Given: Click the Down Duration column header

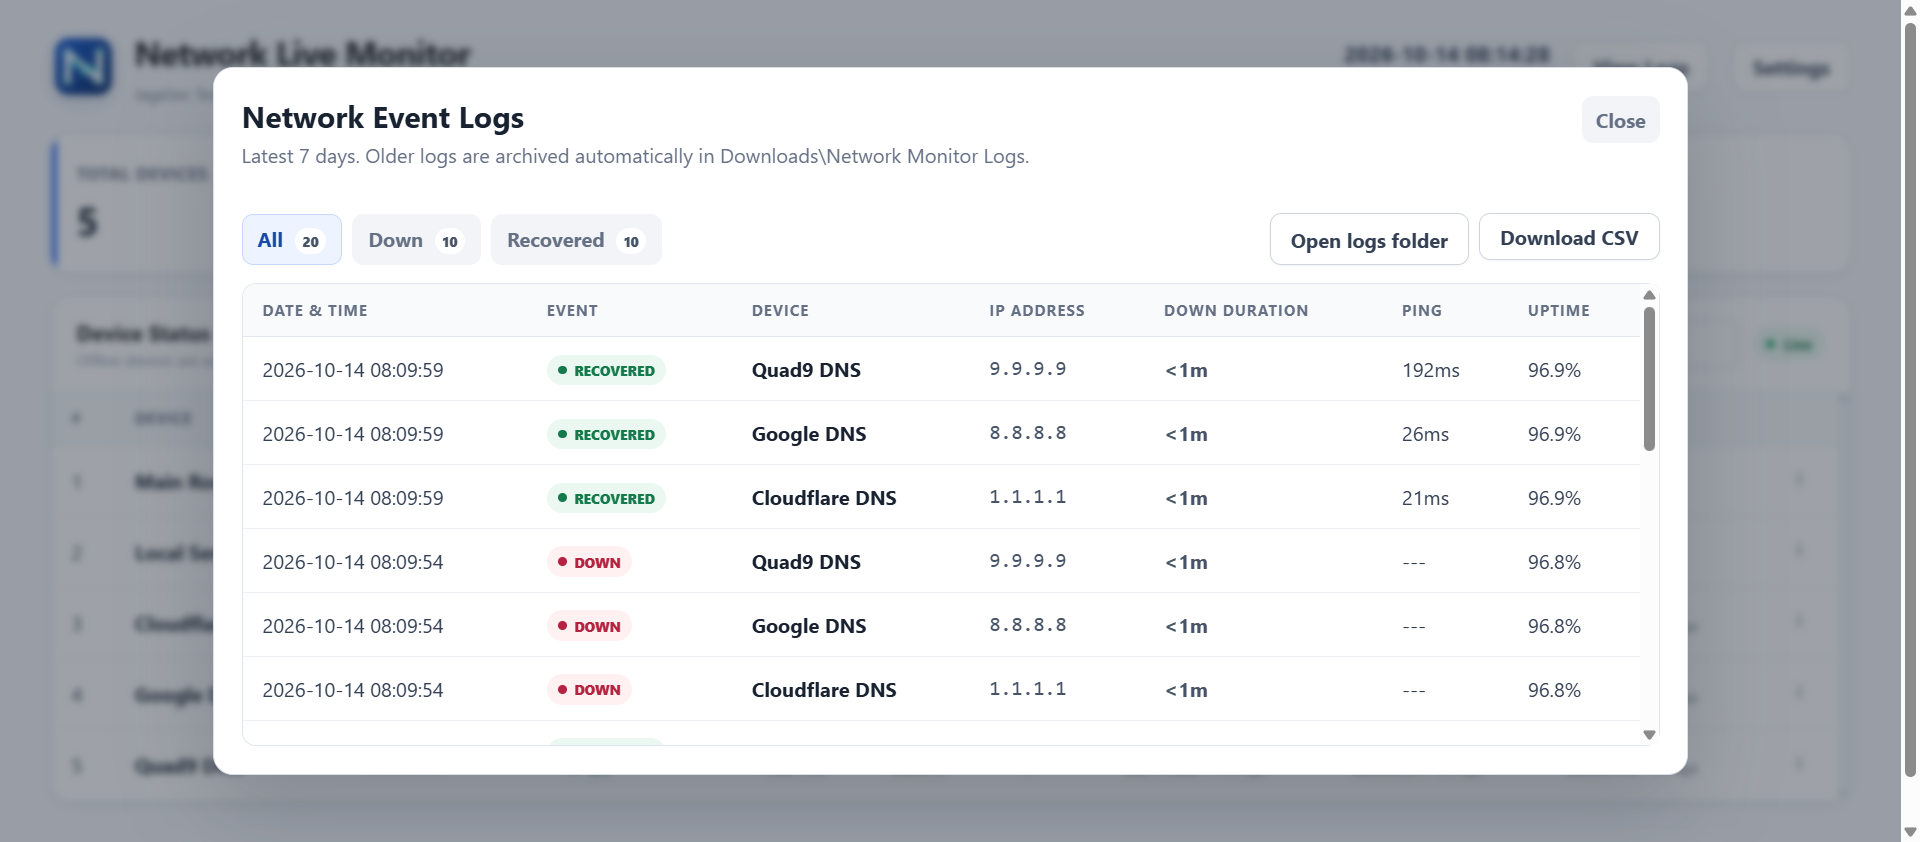Looking at the screenshot, I should [x=1236, y=311].
